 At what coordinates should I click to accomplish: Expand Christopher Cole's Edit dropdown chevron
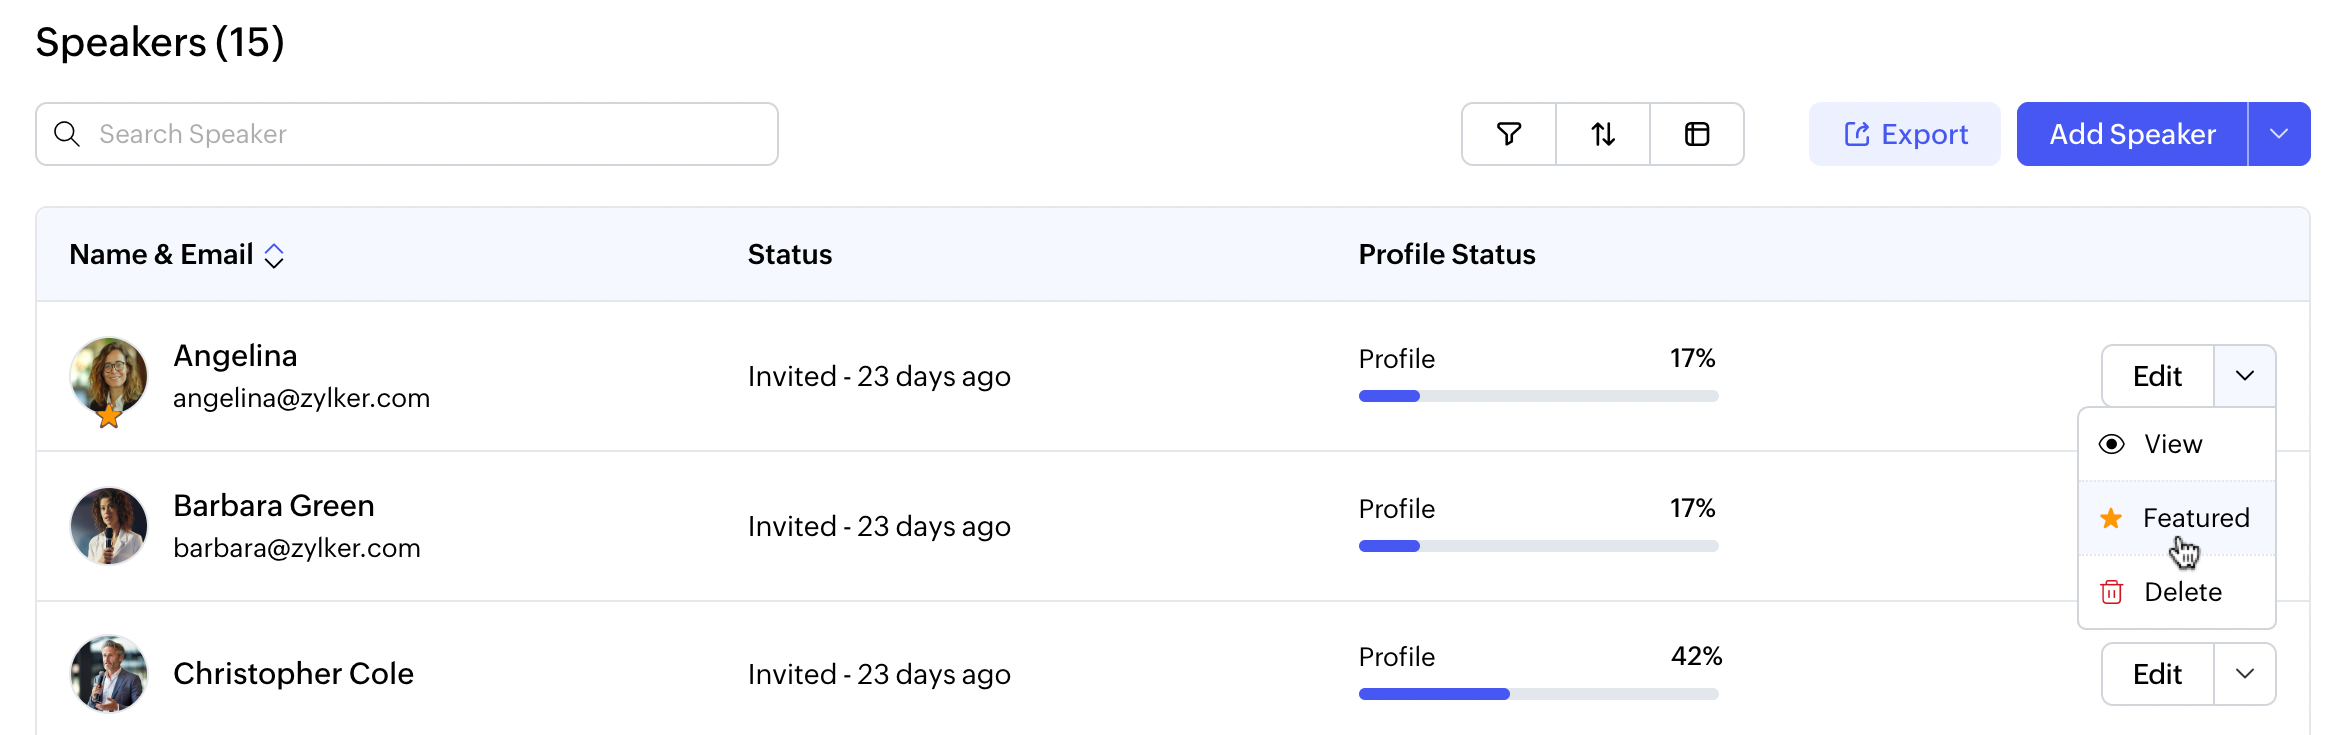click(x=2245, y=674)
